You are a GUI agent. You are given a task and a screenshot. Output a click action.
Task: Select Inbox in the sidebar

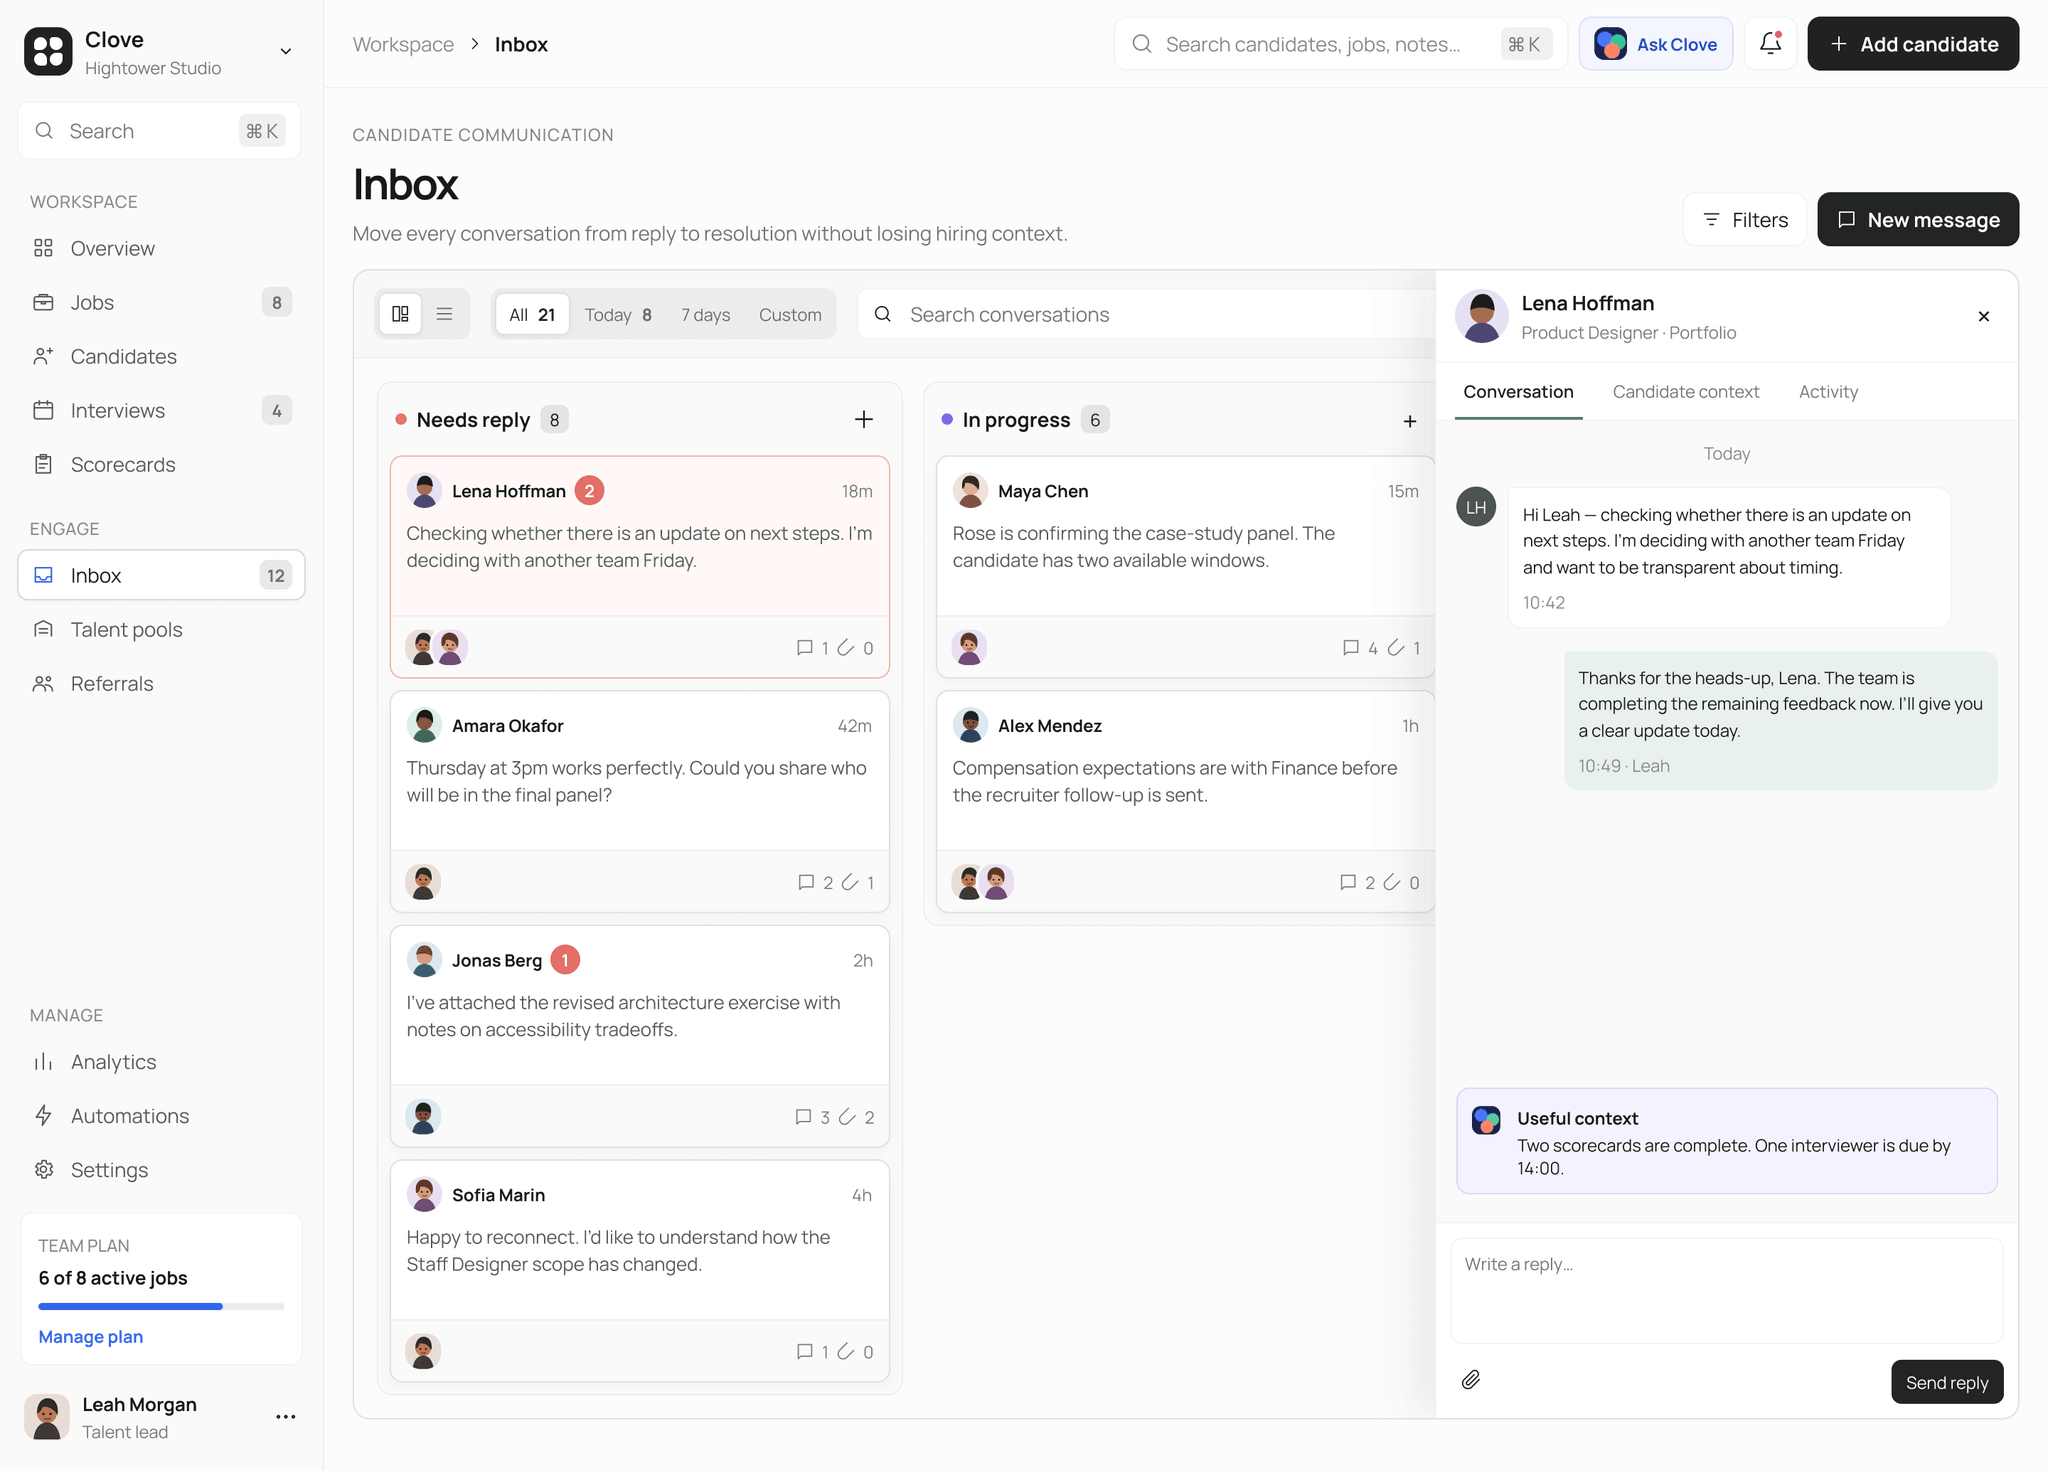tap(161, 575)
